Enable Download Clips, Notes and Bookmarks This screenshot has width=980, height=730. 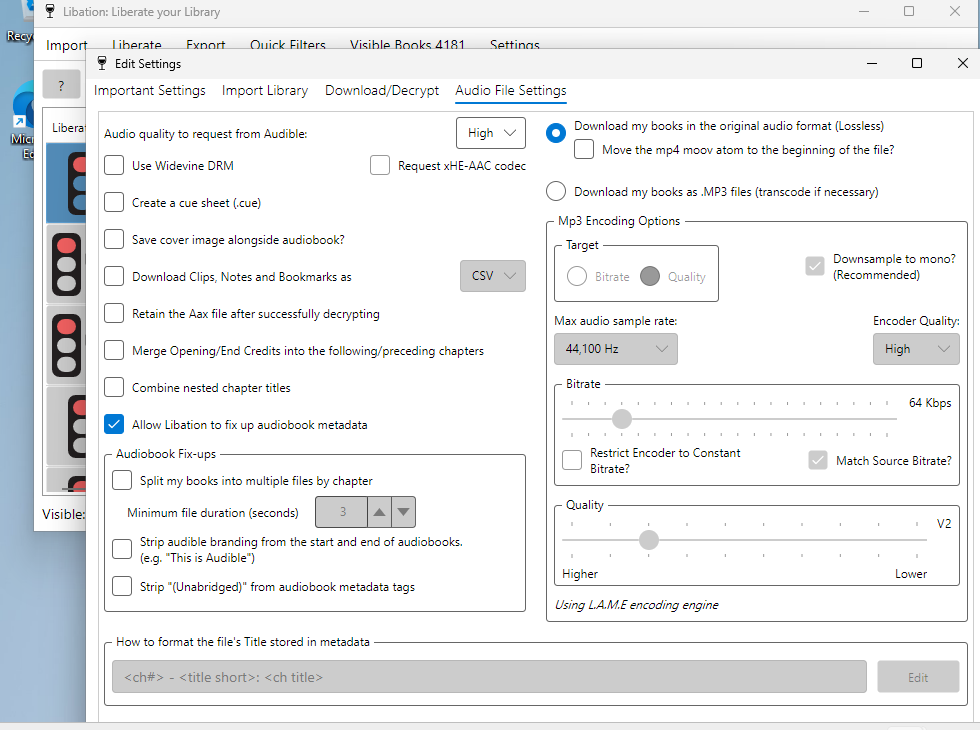[114, 276]
